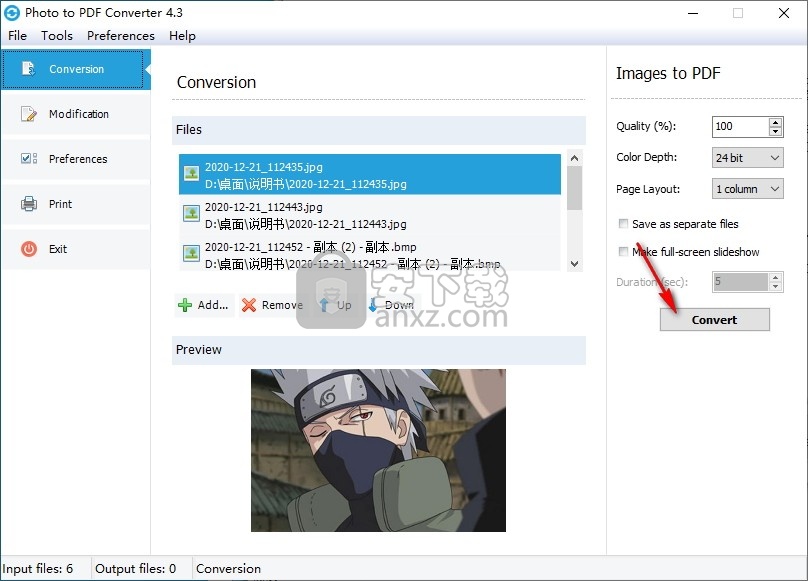Select 2020-12-21_112435.jpg in file list

click(x=370, y=174)
